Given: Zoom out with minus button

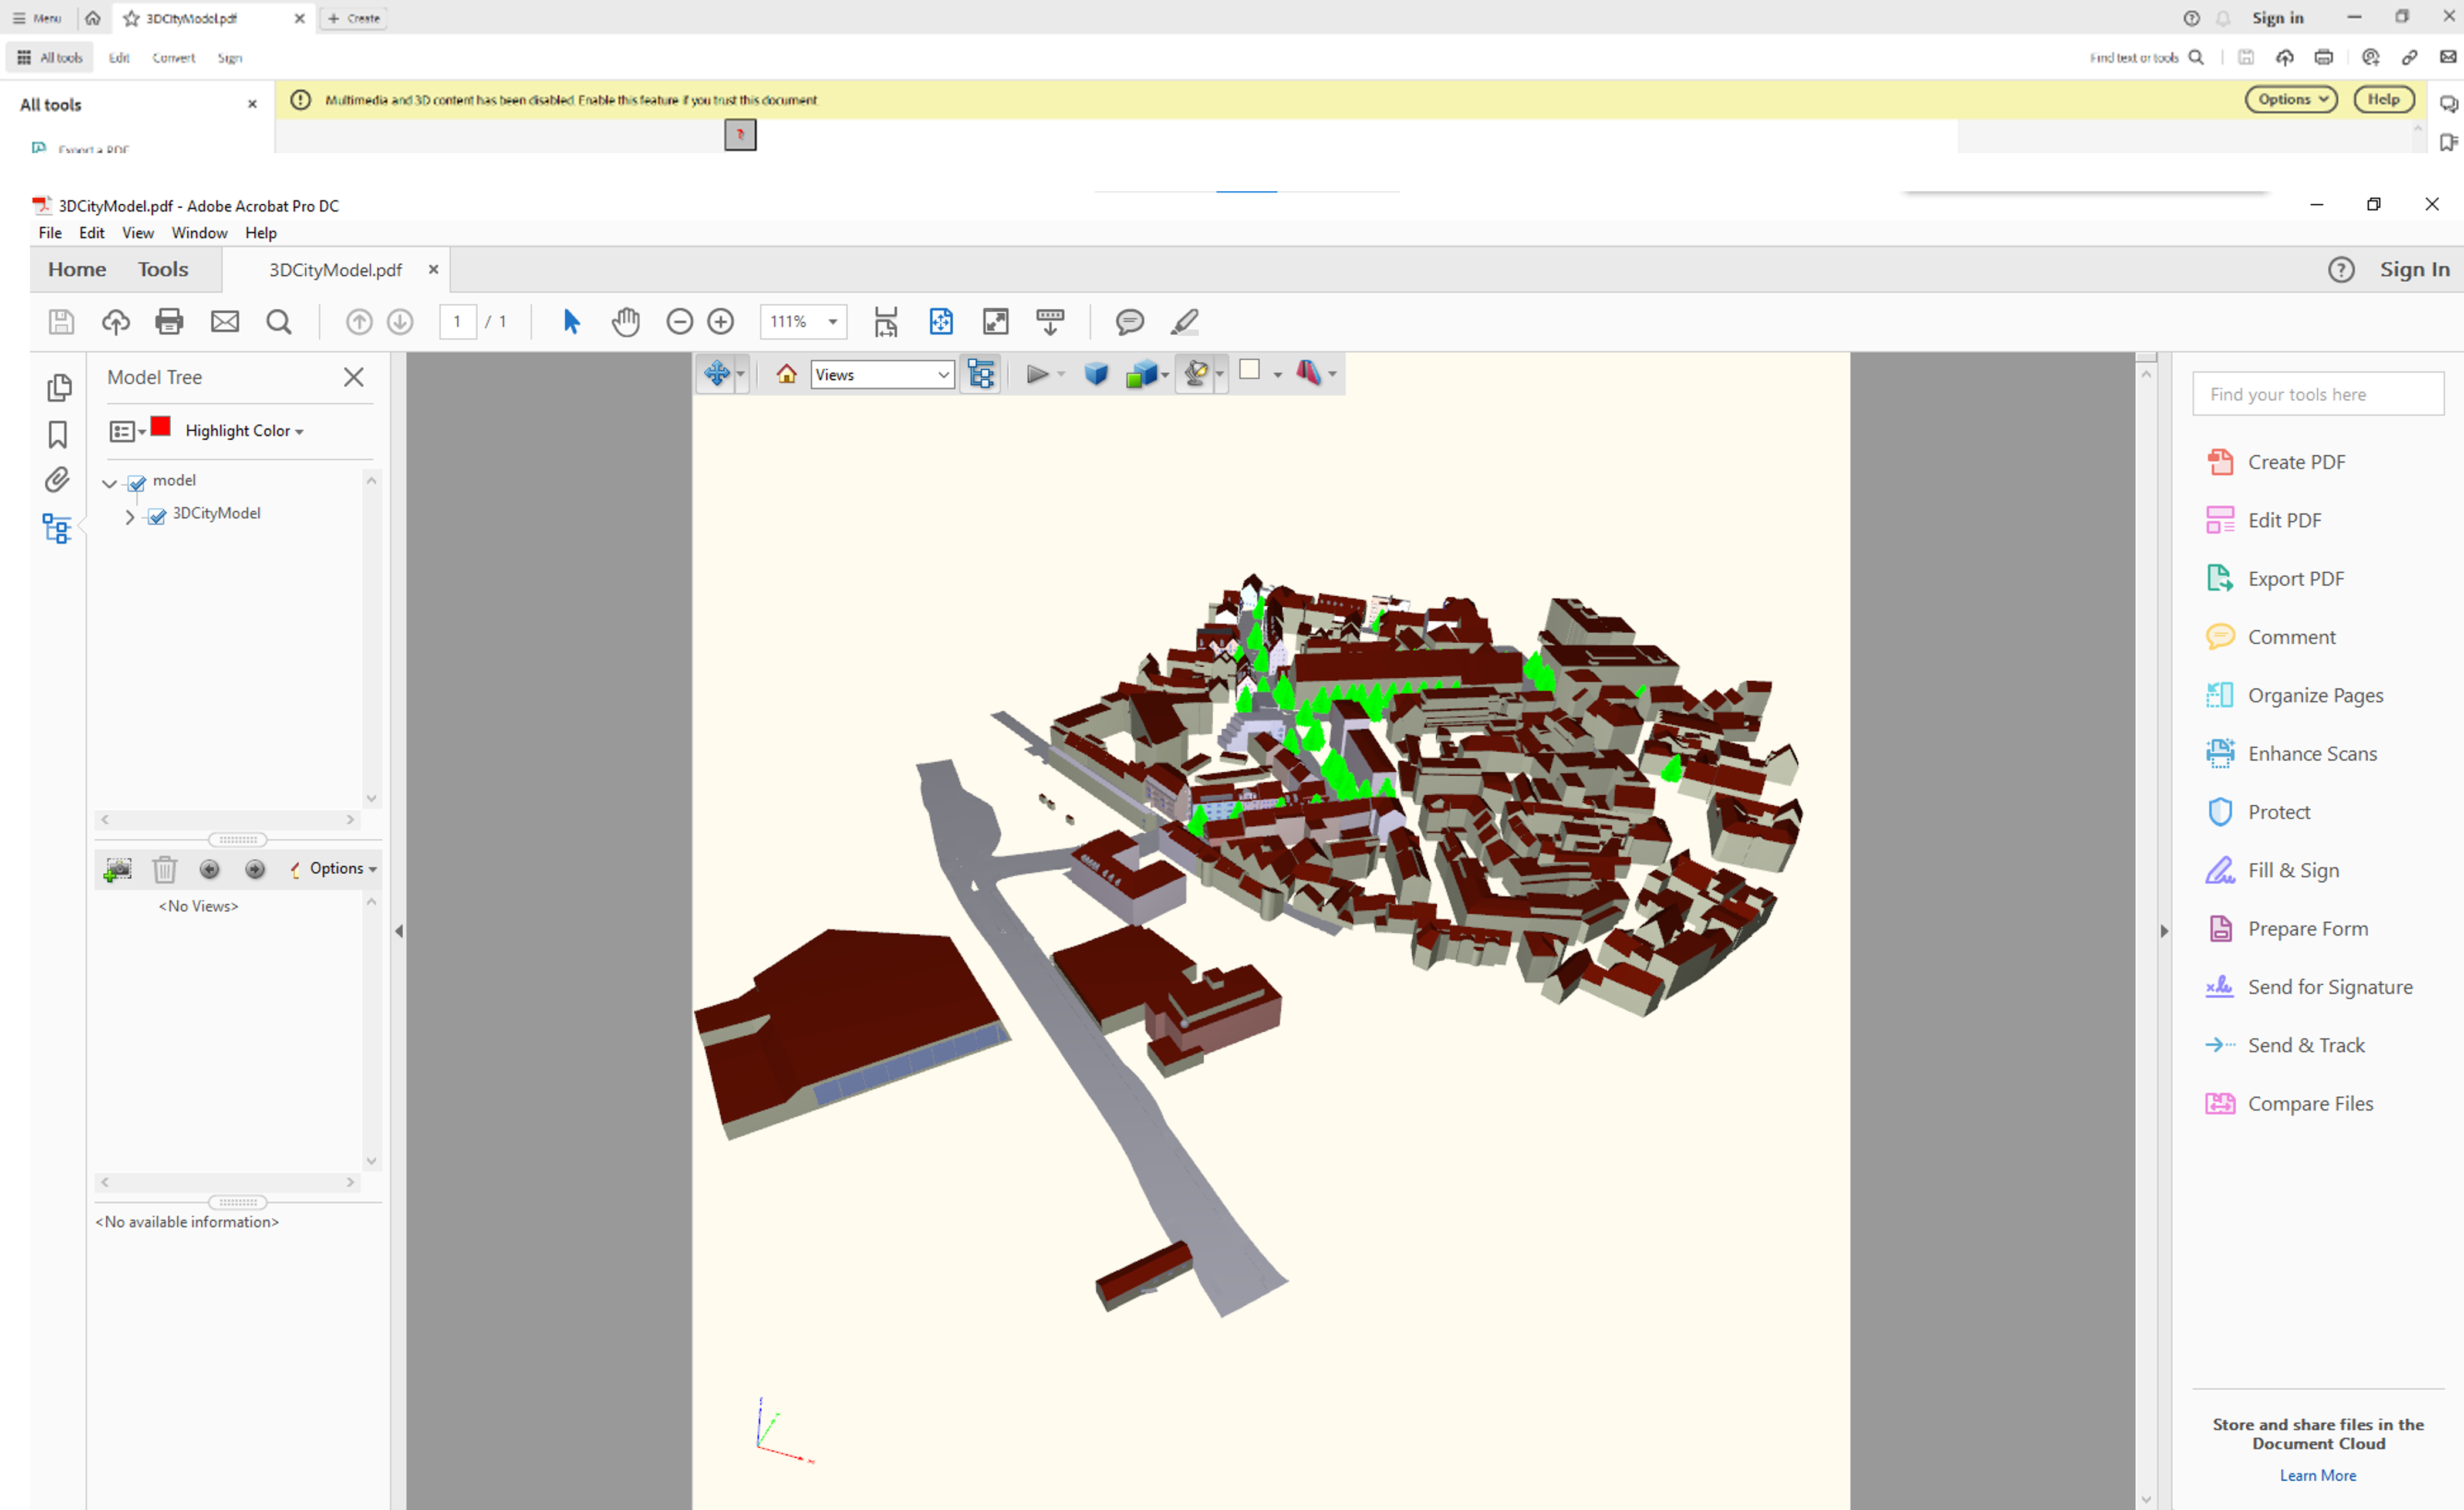Looking at the screenshot, I should (680, 321).
